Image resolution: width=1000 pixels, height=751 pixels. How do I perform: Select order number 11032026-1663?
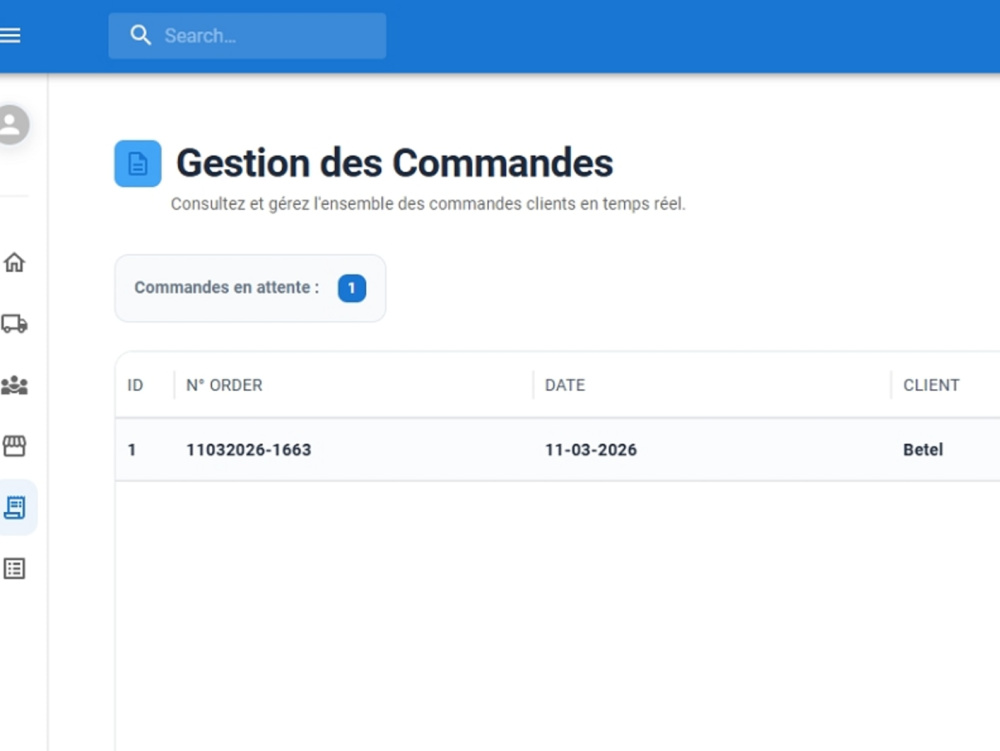point(249,449)
